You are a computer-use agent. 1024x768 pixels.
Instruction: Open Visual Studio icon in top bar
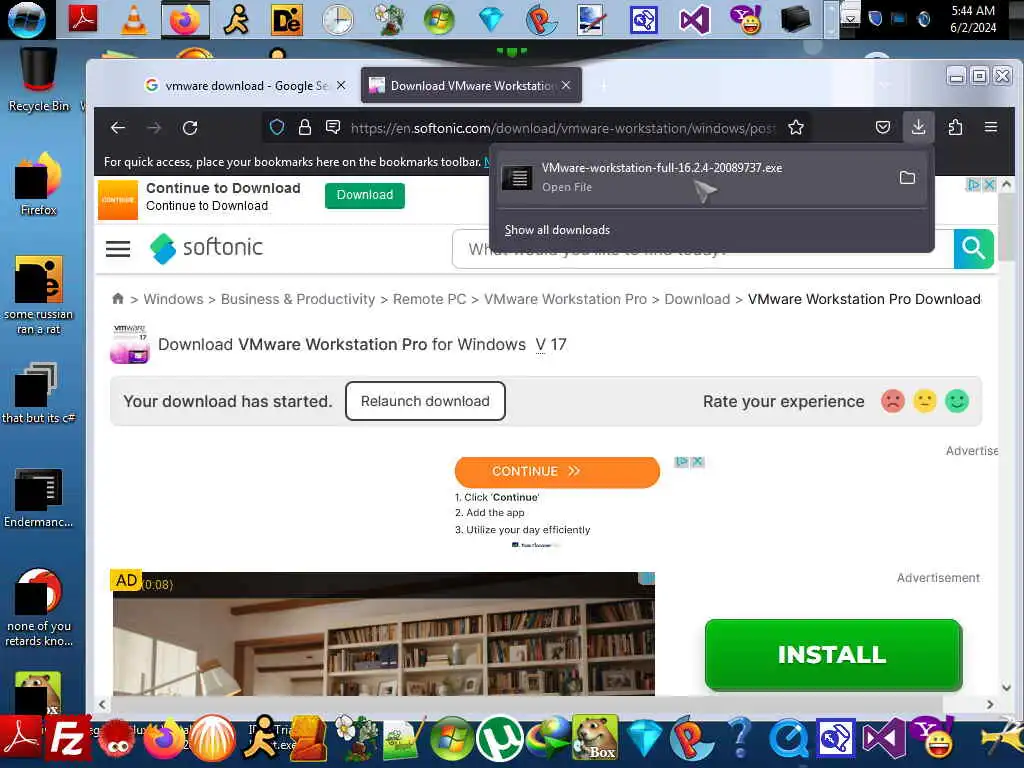pyautogui.click(x=694, y=20)
